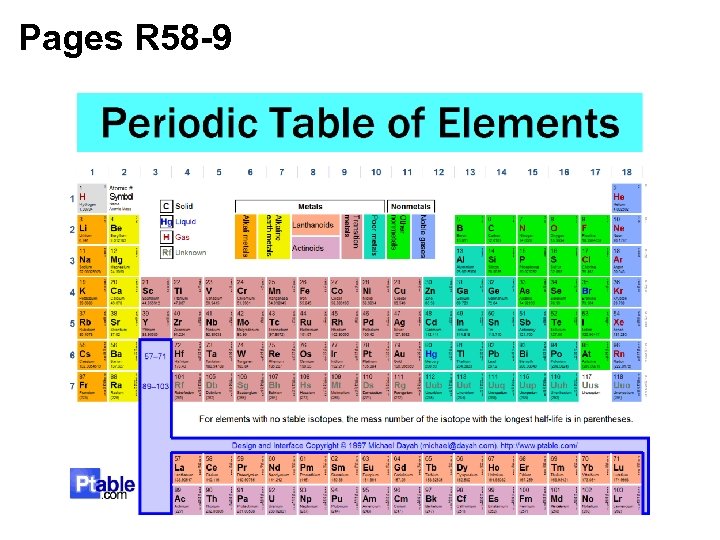This screenshot has height=540, width=720.
Task: Click the Uus element 117 cell
Action: click(x=595, y=387)
